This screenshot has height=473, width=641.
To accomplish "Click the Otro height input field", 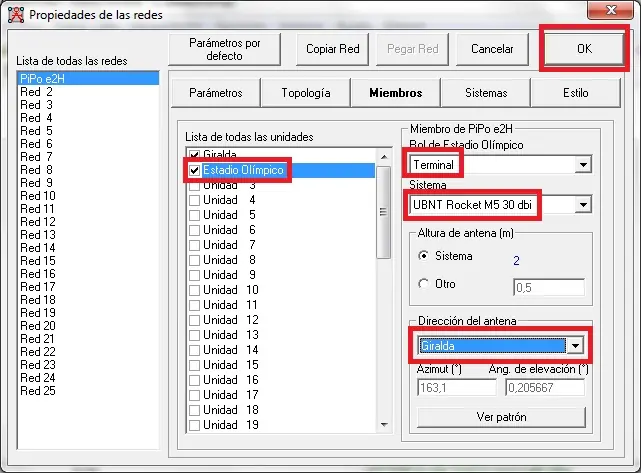I will pos(549,287).
